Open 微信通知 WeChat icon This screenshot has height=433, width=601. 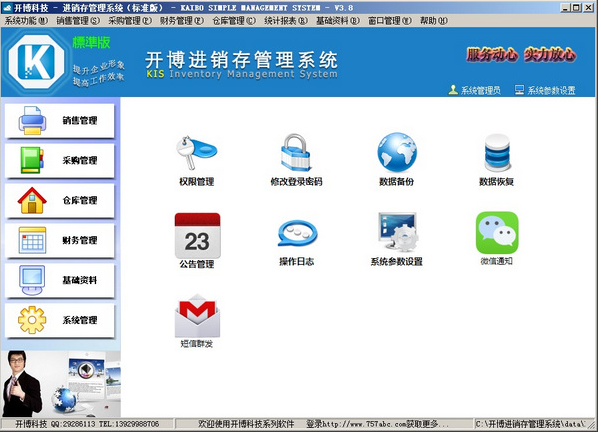tap(497, 233)
